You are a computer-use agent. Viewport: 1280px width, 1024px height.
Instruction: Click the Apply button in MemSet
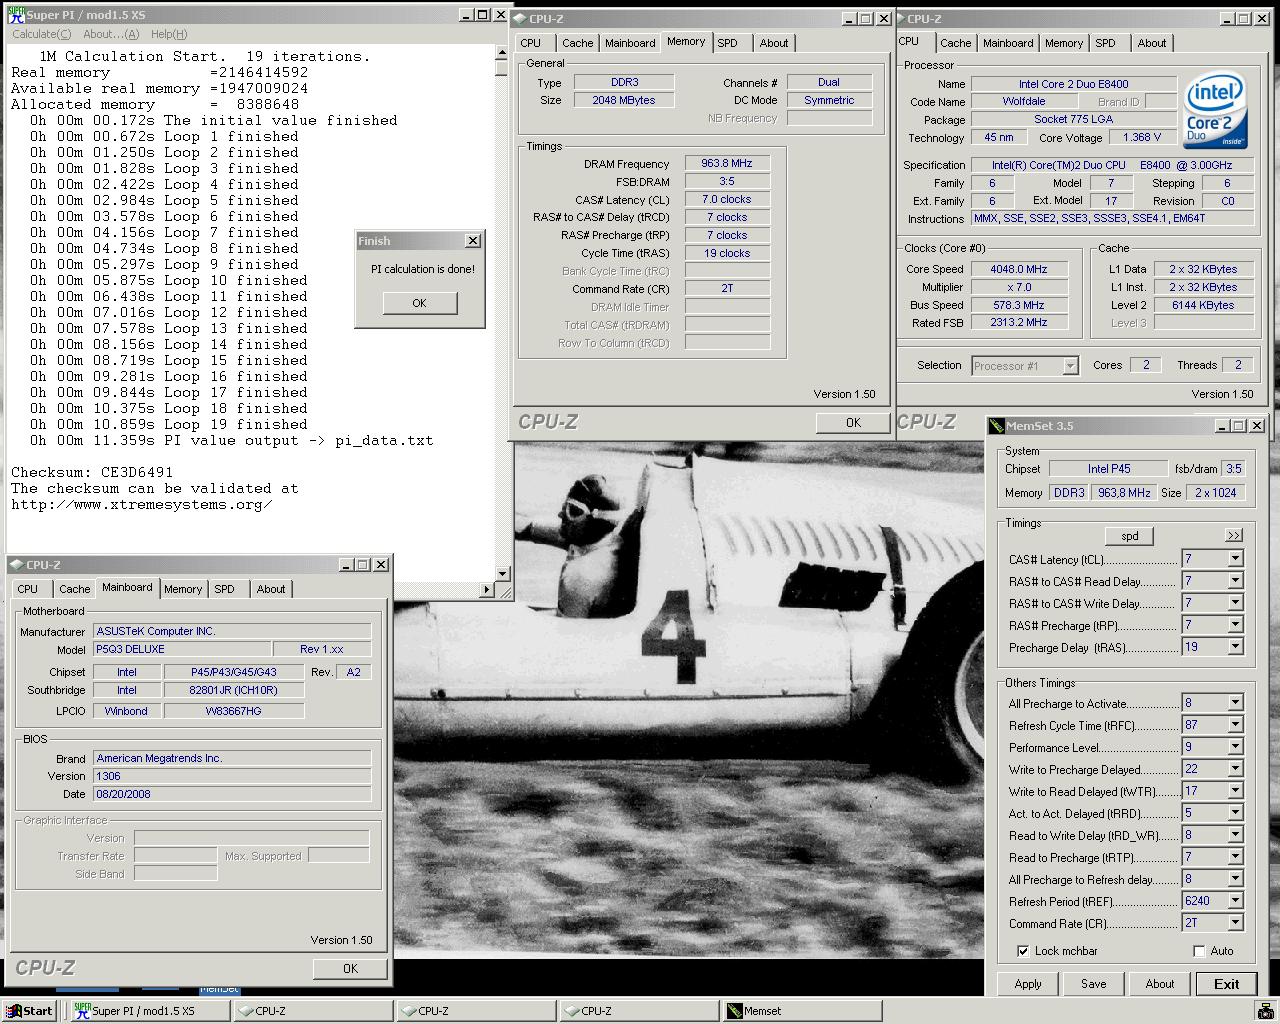[1027, 984]
